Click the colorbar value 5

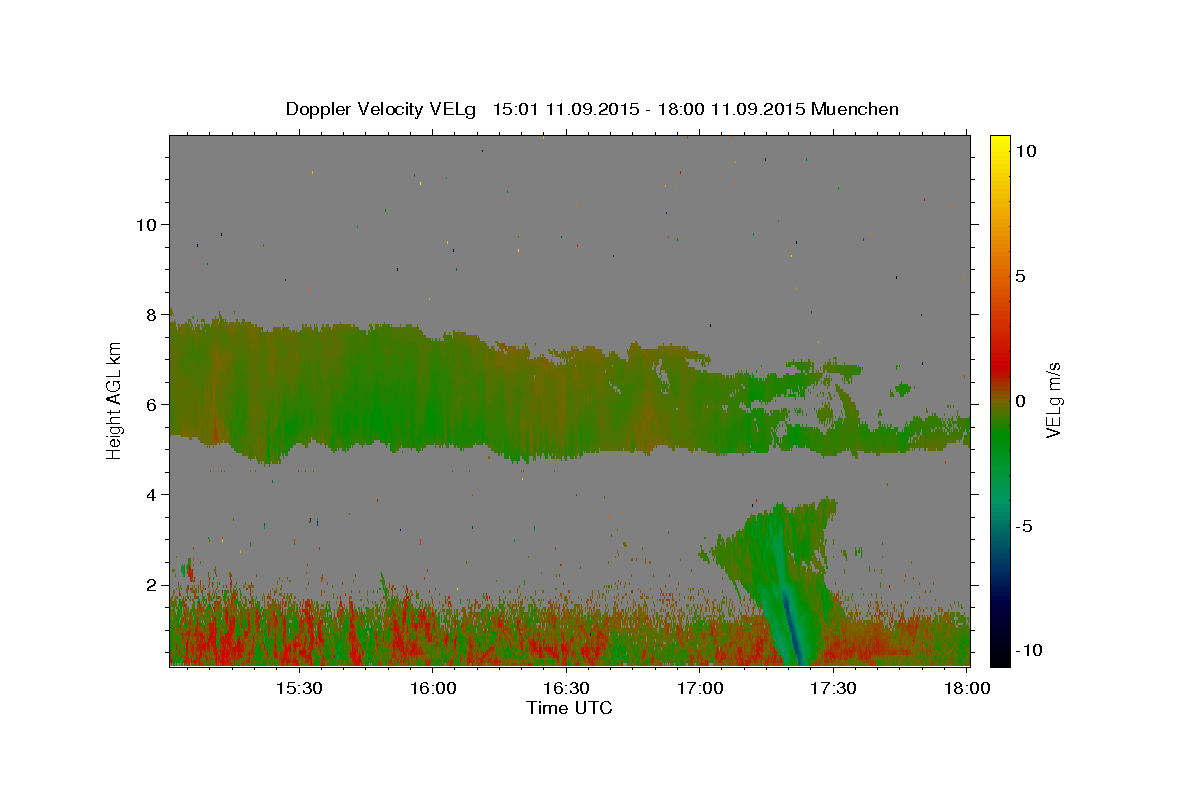click(x=1020, y=276)
